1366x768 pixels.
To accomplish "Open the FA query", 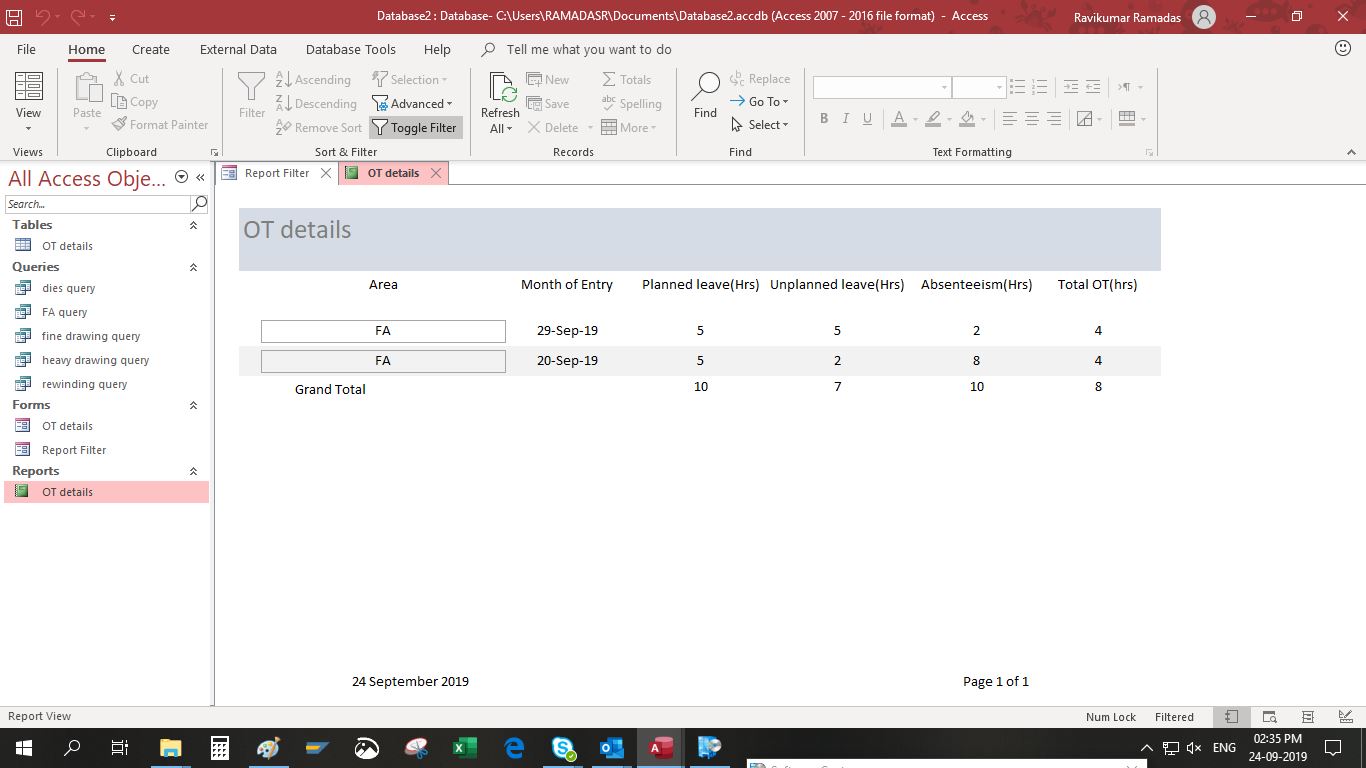I will [x=65, y=312].
